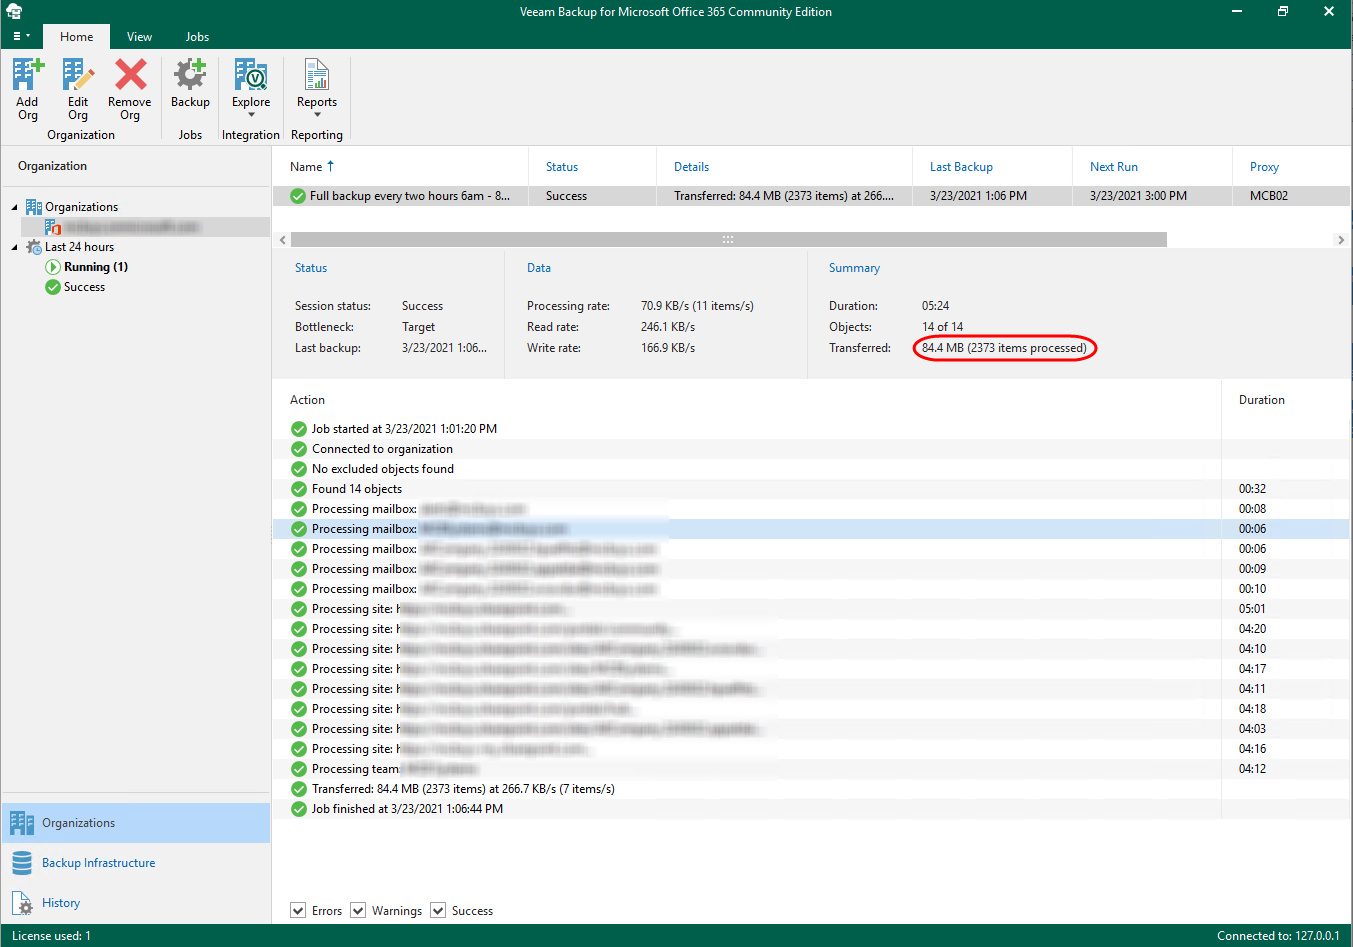
Task: Click check icon next to Found 14 objects
Action: point(299,489)
